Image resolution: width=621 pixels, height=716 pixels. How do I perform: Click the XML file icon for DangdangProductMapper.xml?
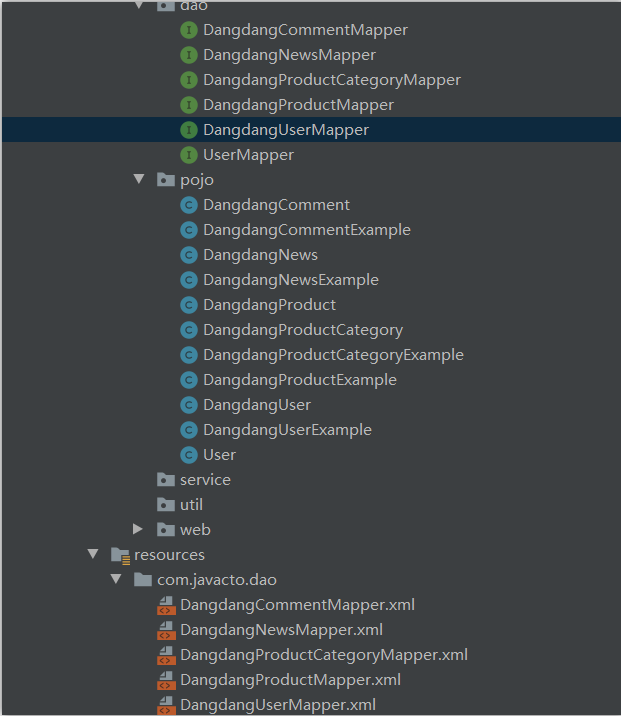(x=166, y=681)
